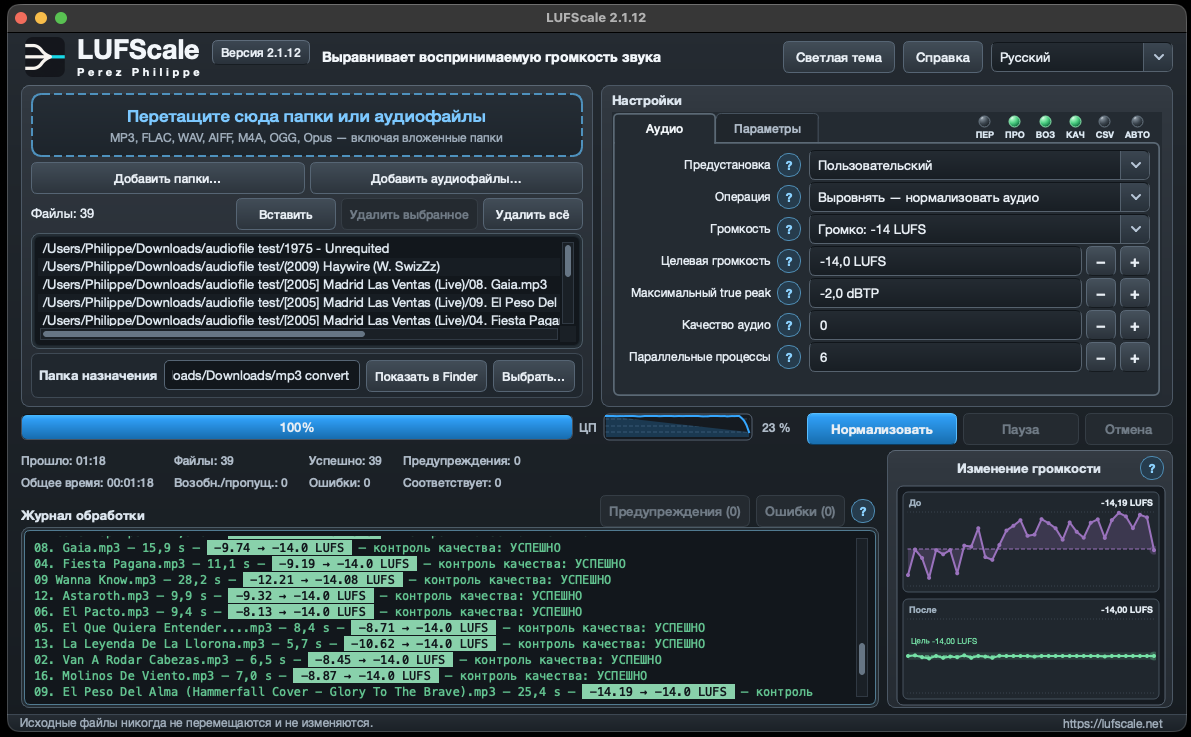This screenshot has height=737, width=1191.
Task: Open help for Операция setting
Action: [x=789, y=198]
